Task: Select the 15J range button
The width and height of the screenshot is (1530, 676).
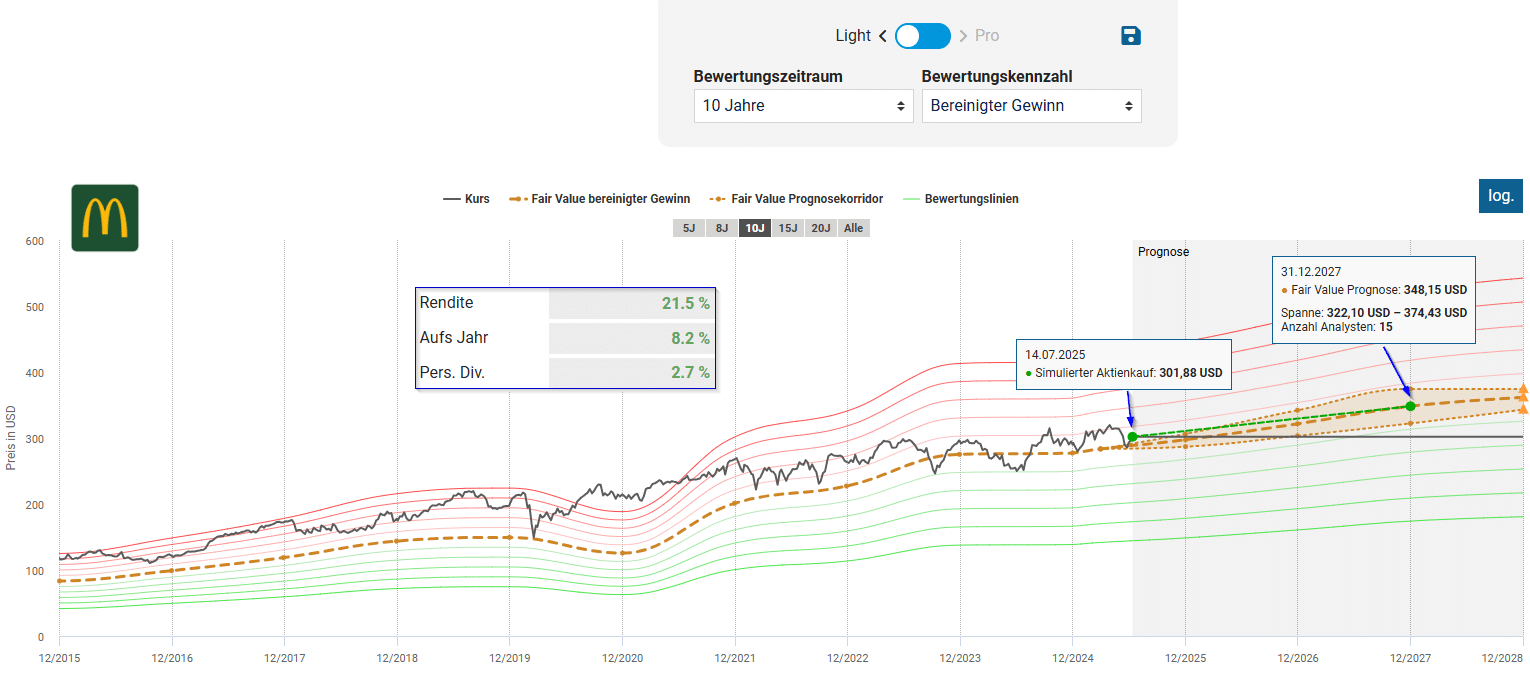Action: pyautogui.click(x=788, y=228)
